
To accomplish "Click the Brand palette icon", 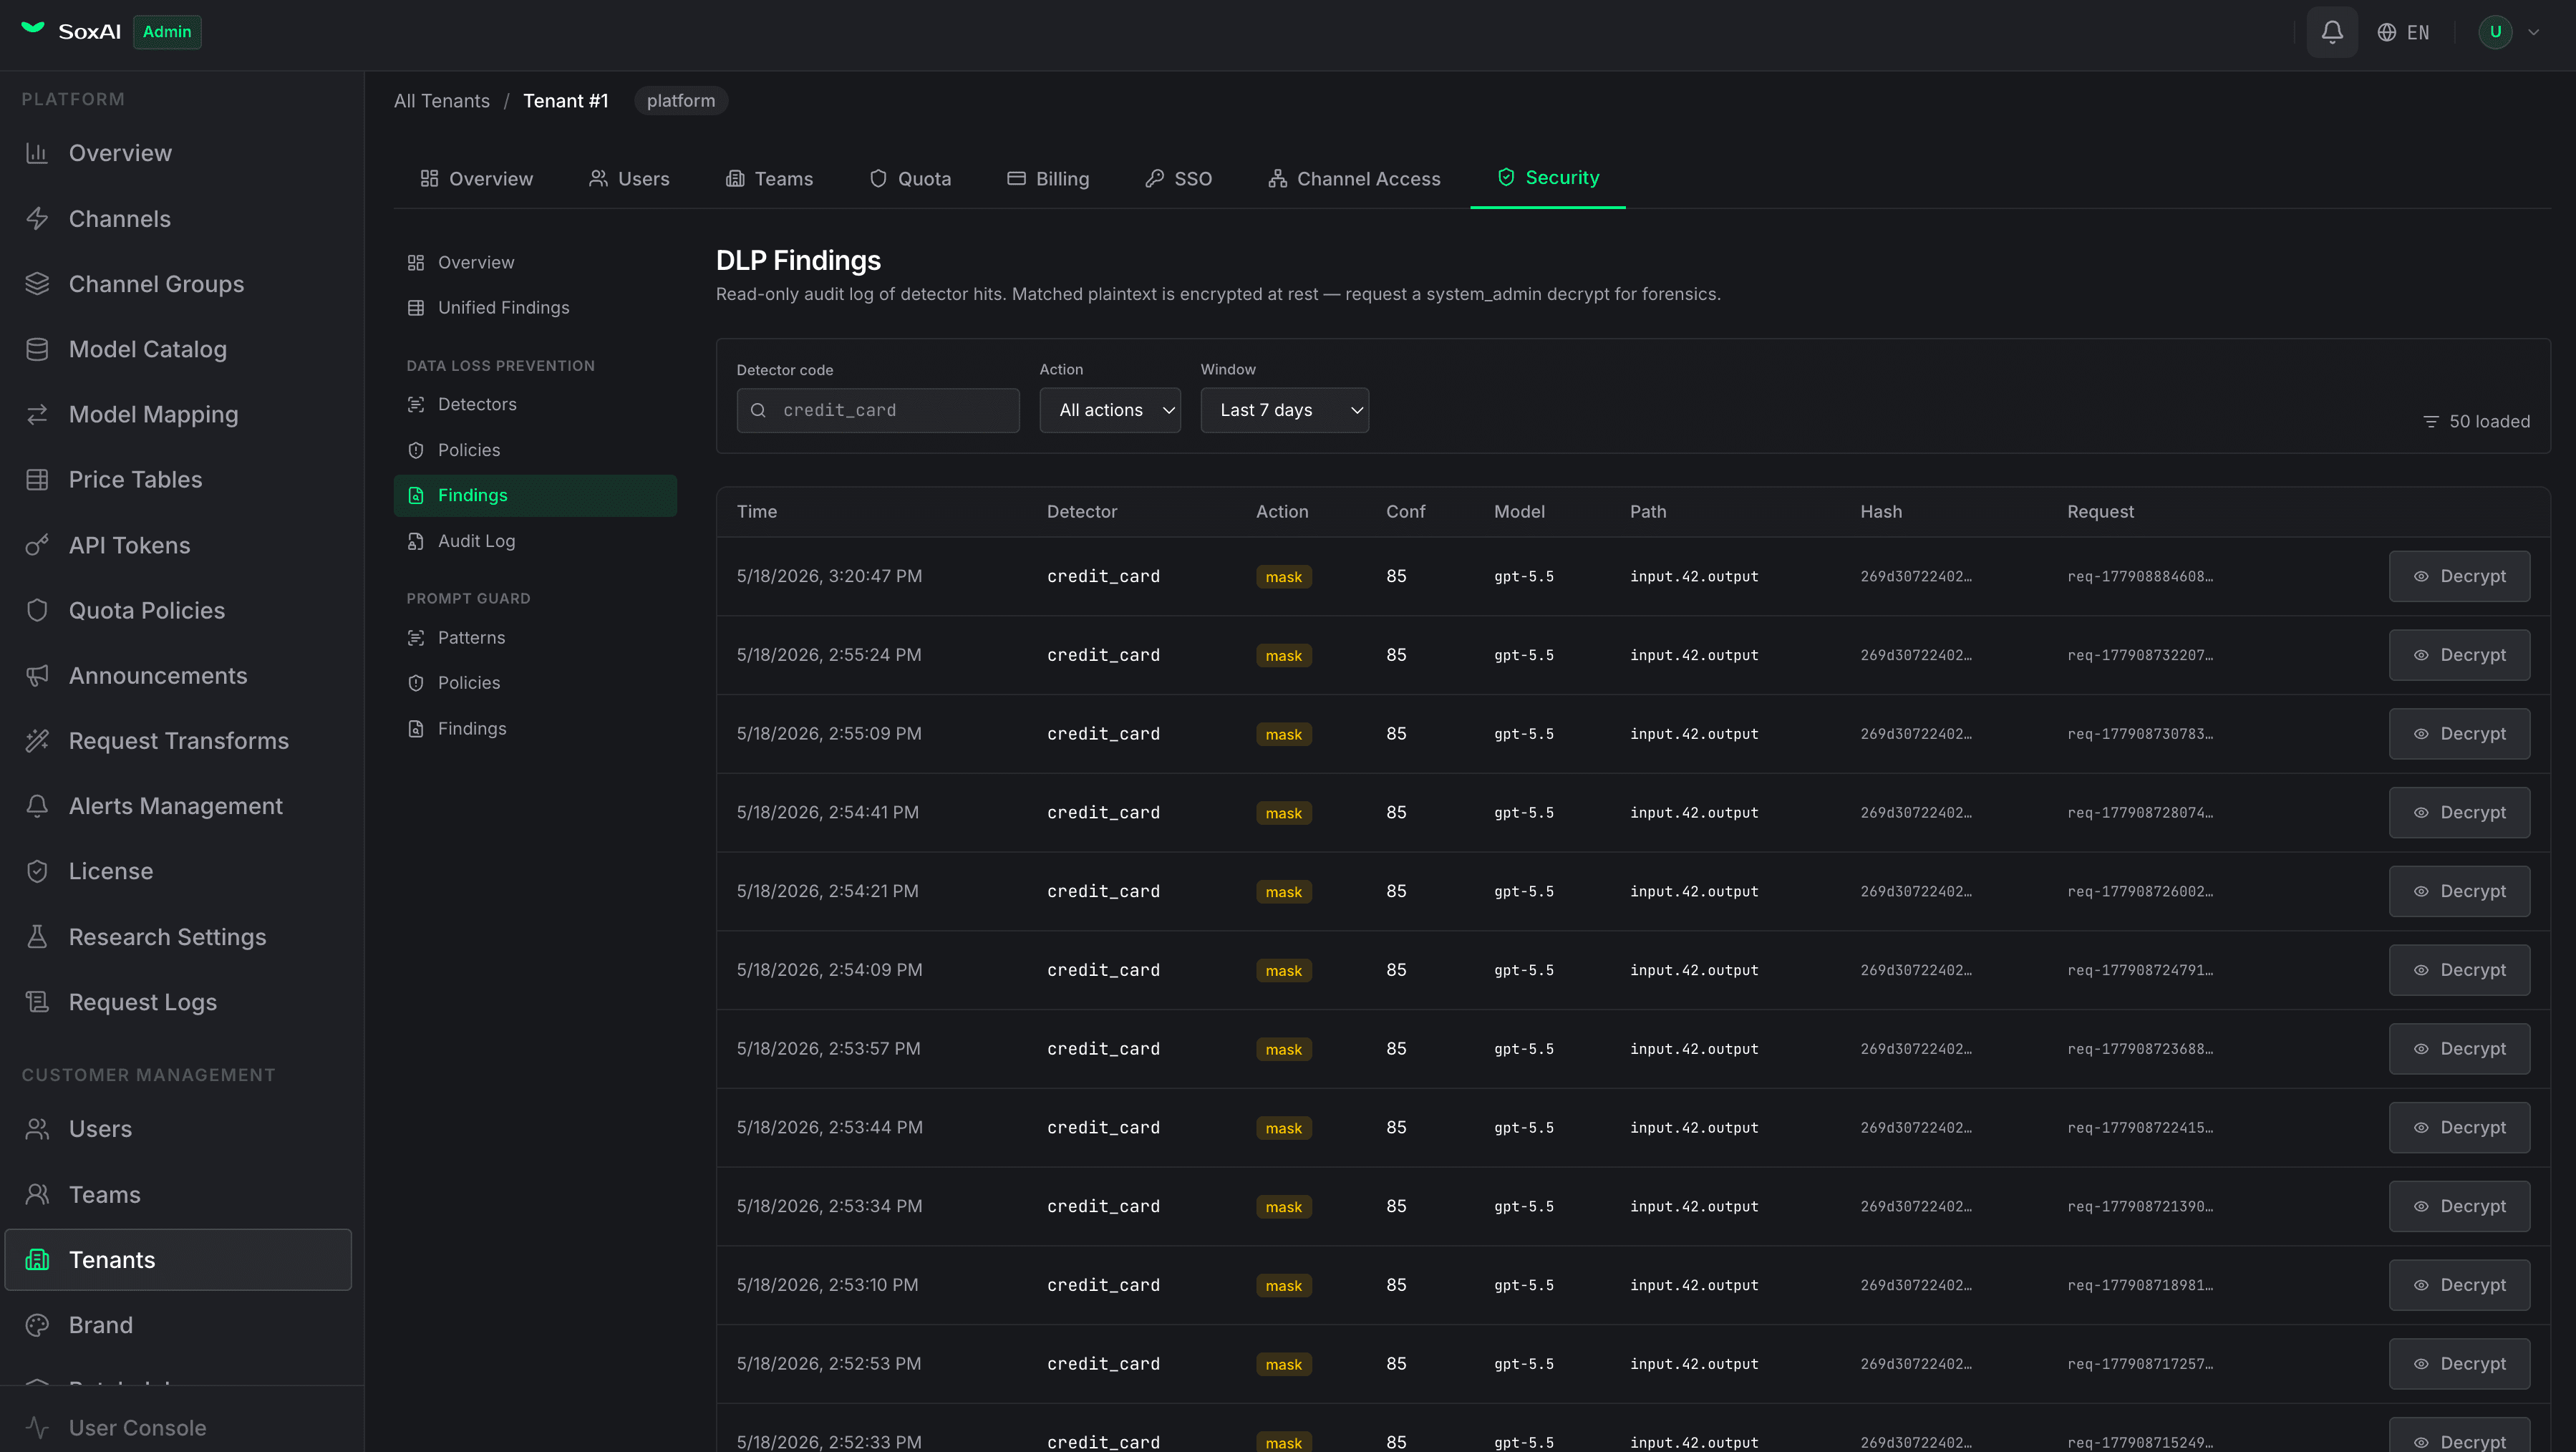I will [37, 1325].
